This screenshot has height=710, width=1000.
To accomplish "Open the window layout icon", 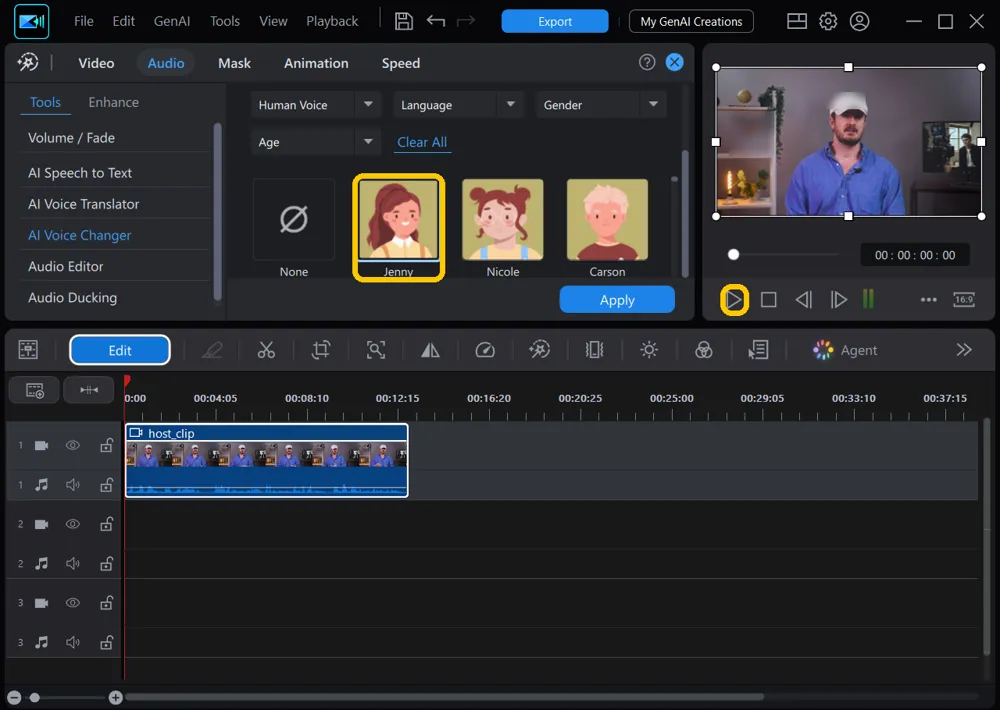I will click(x=797, y=21).
